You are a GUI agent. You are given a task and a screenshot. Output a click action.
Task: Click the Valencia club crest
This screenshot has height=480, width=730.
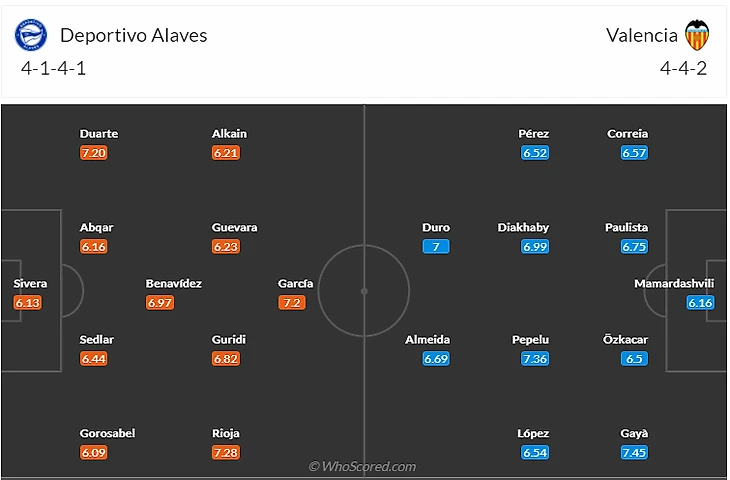click(697, 35)
